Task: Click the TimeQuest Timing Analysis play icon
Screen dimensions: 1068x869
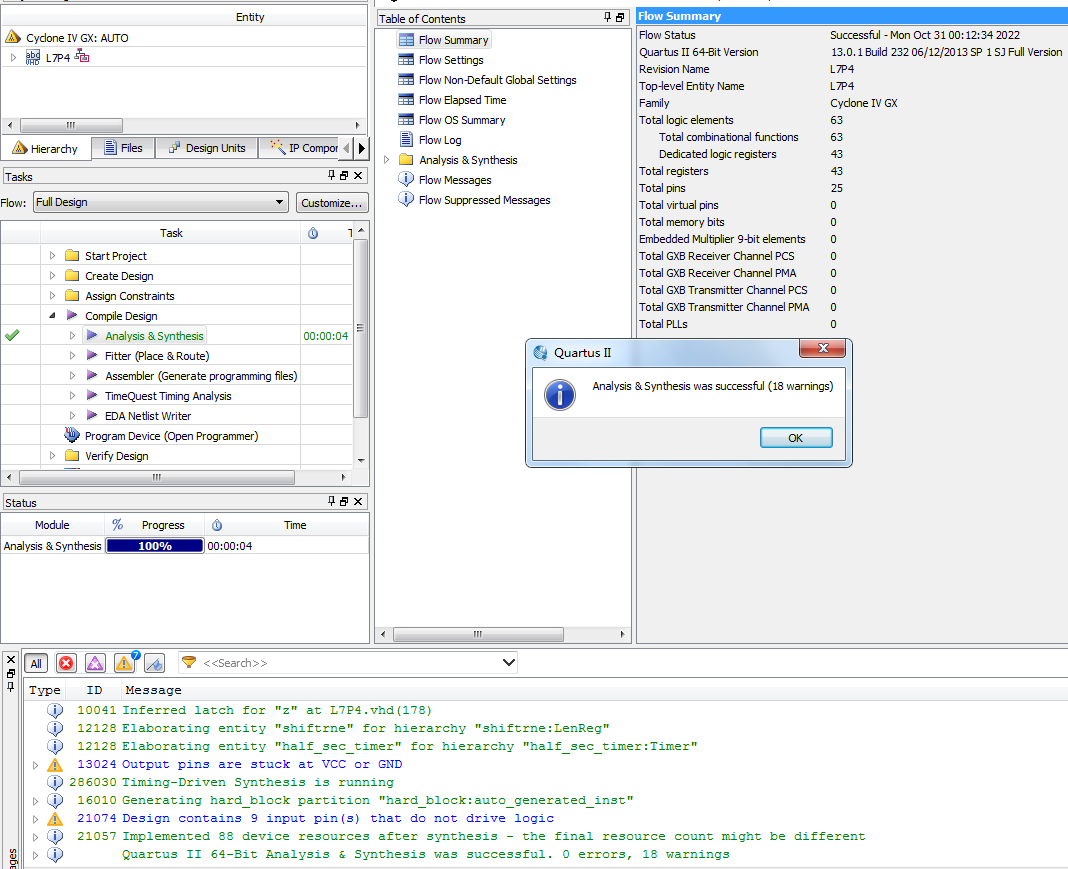Action: (x=92, y=396)
